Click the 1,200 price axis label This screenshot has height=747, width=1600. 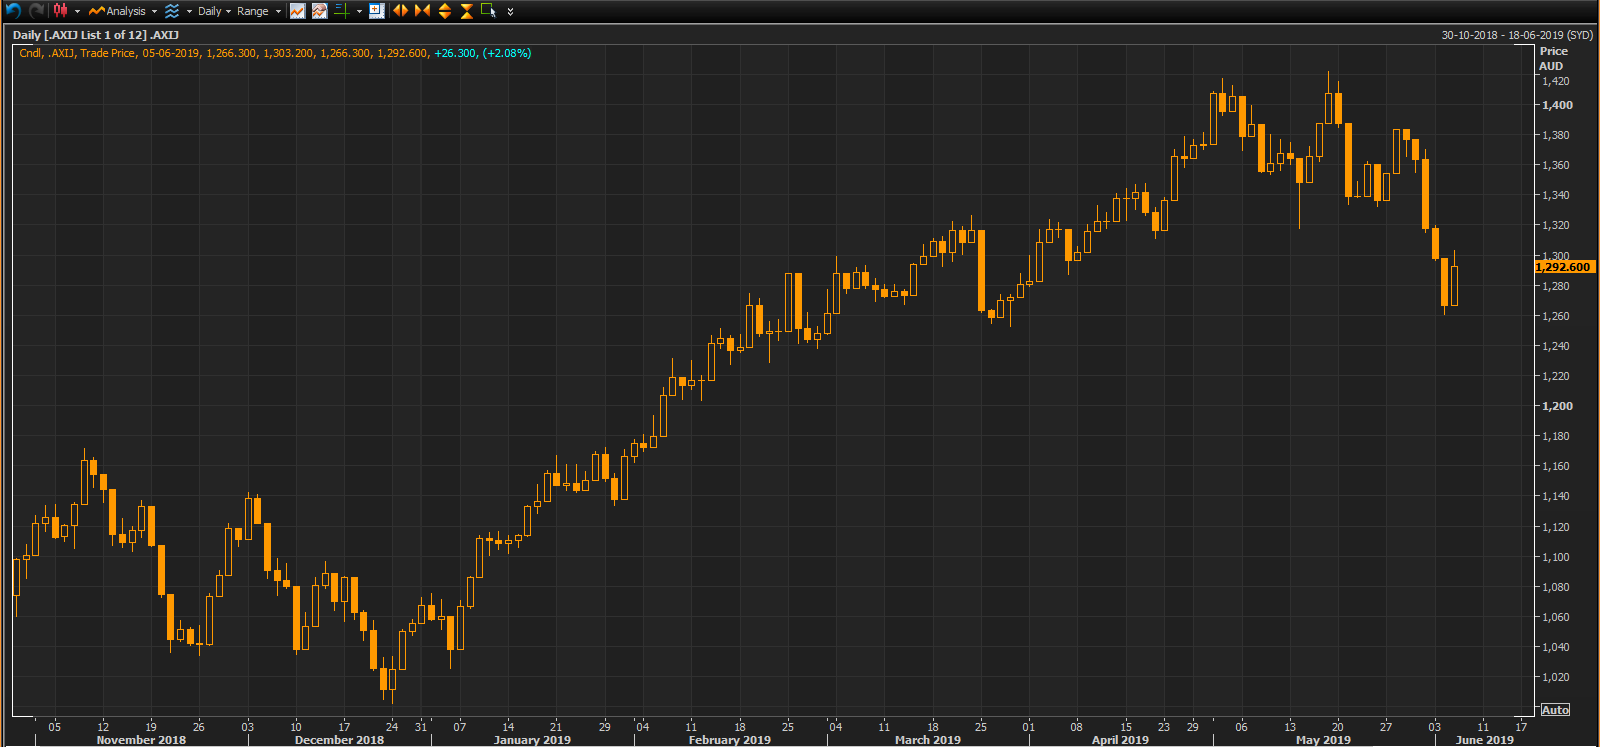click(1557, 406)
